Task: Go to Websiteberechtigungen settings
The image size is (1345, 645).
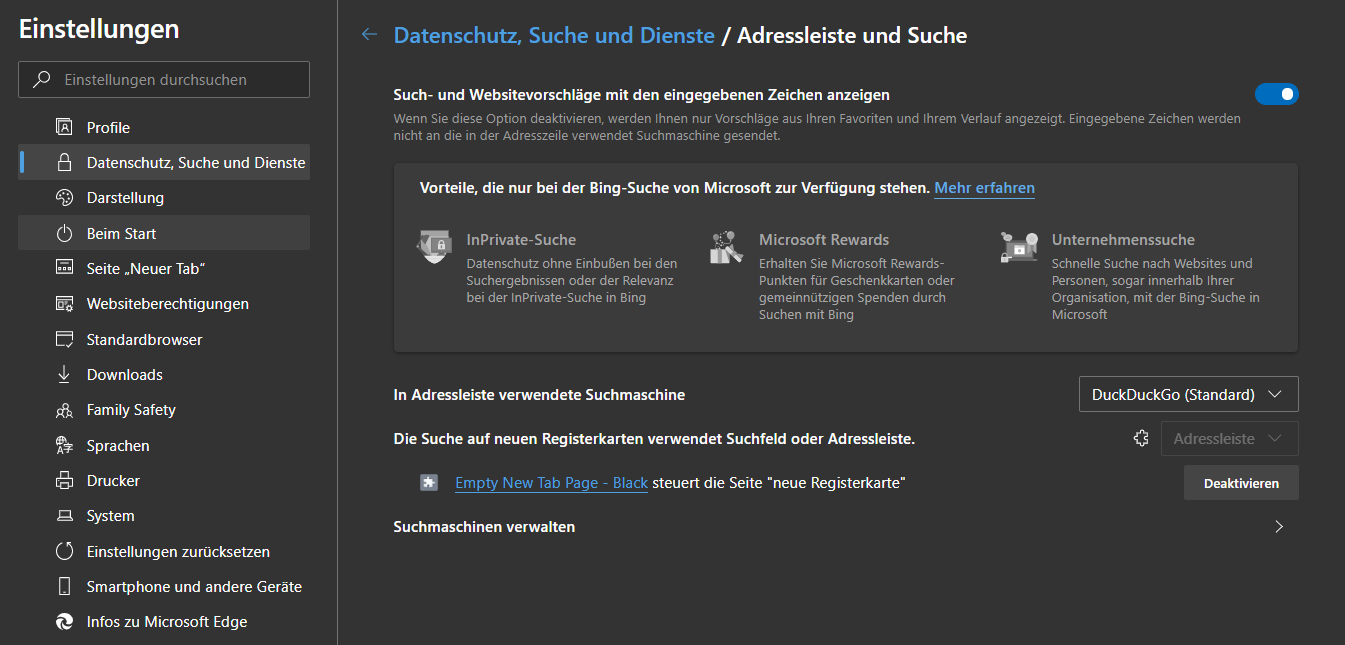Action: (164, 304)
